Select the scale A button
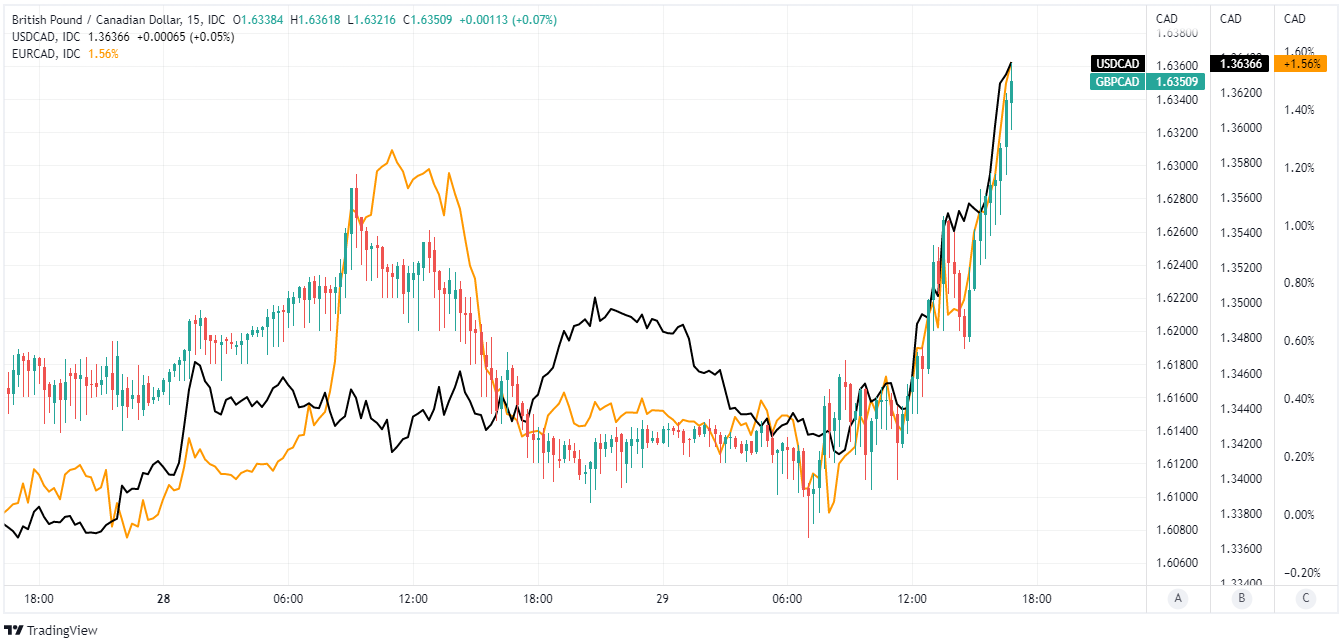Image resolution: width=1341 pixels, height=643 pixels. (x=1177, y=599)
